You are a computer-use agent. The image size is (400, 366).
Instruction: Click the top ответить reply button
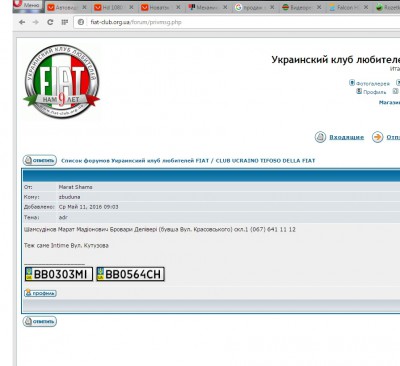click(x=40, y=160)
